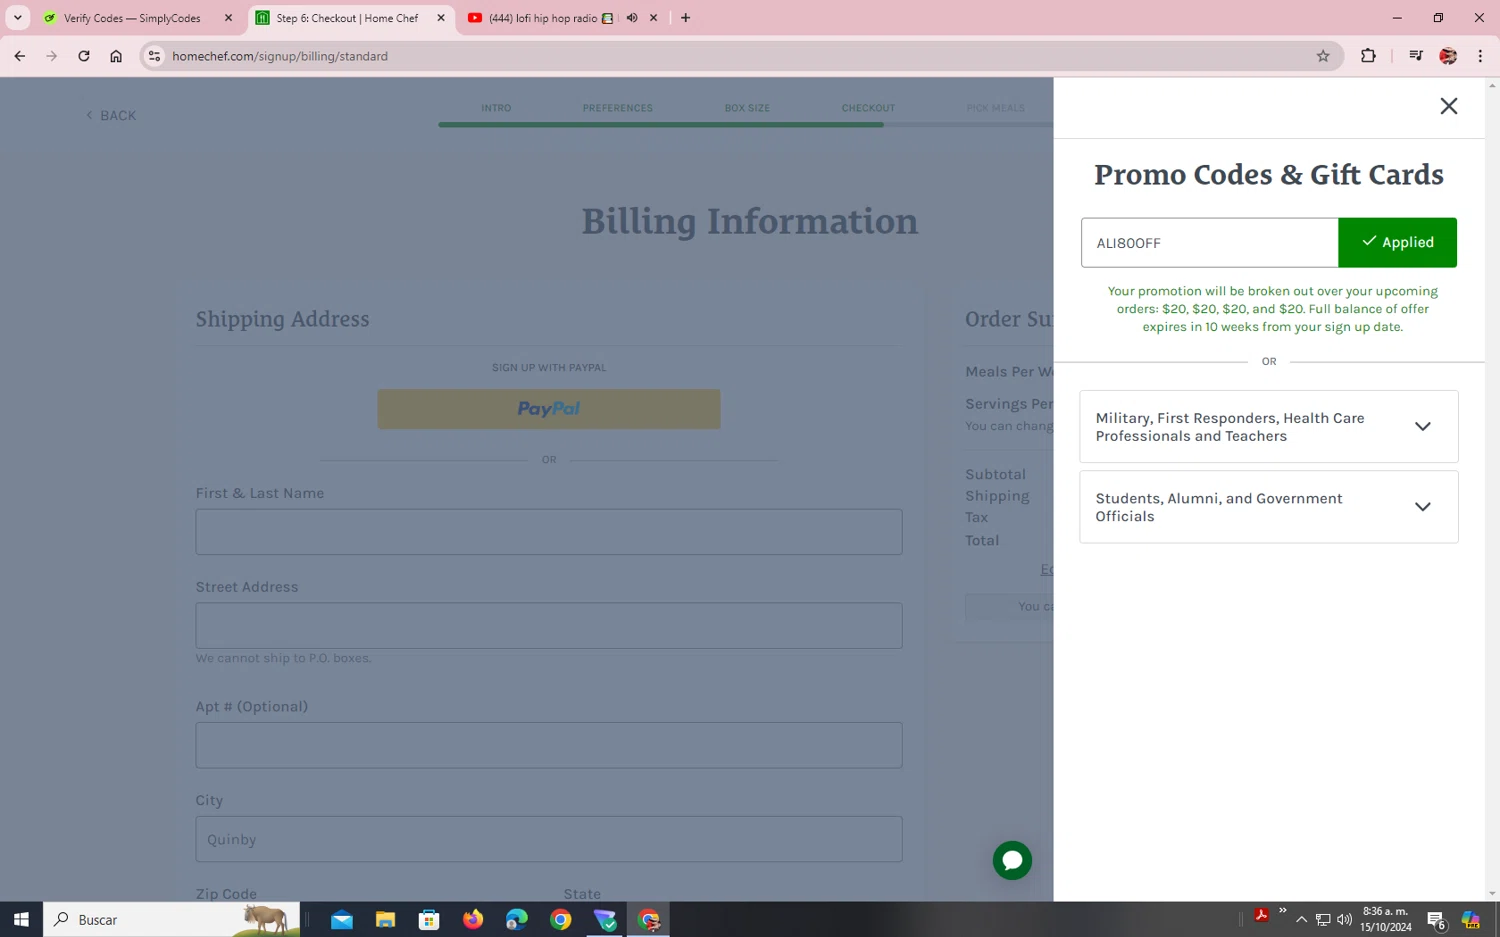
Task: Expand Students, Alumni, and Government Officials section
Action: tap(1268, 507)
